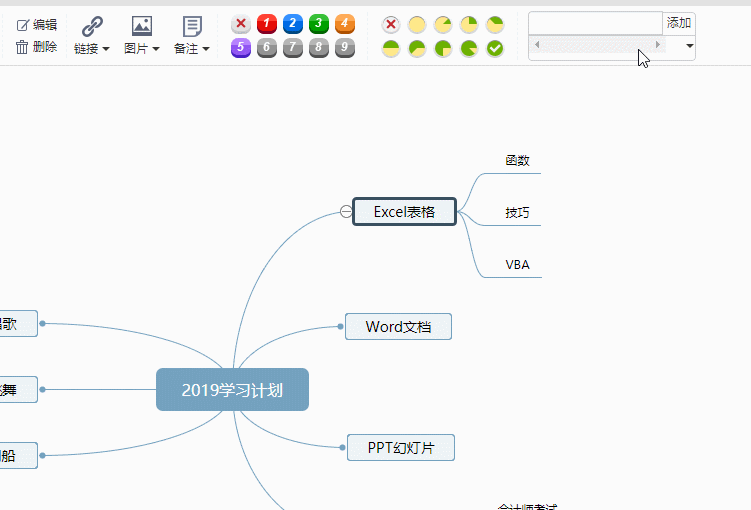Select the Word文档 node

click(398, 327)
